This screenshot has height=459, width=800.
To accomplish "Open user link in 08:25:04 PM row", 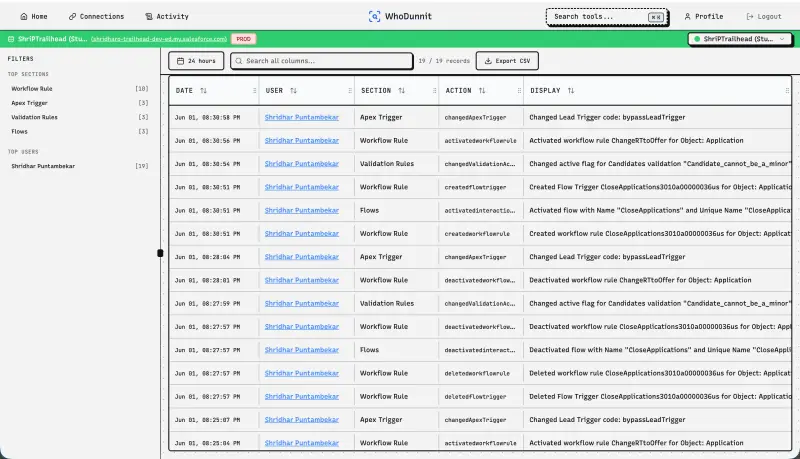I will [x=302, y=443].
